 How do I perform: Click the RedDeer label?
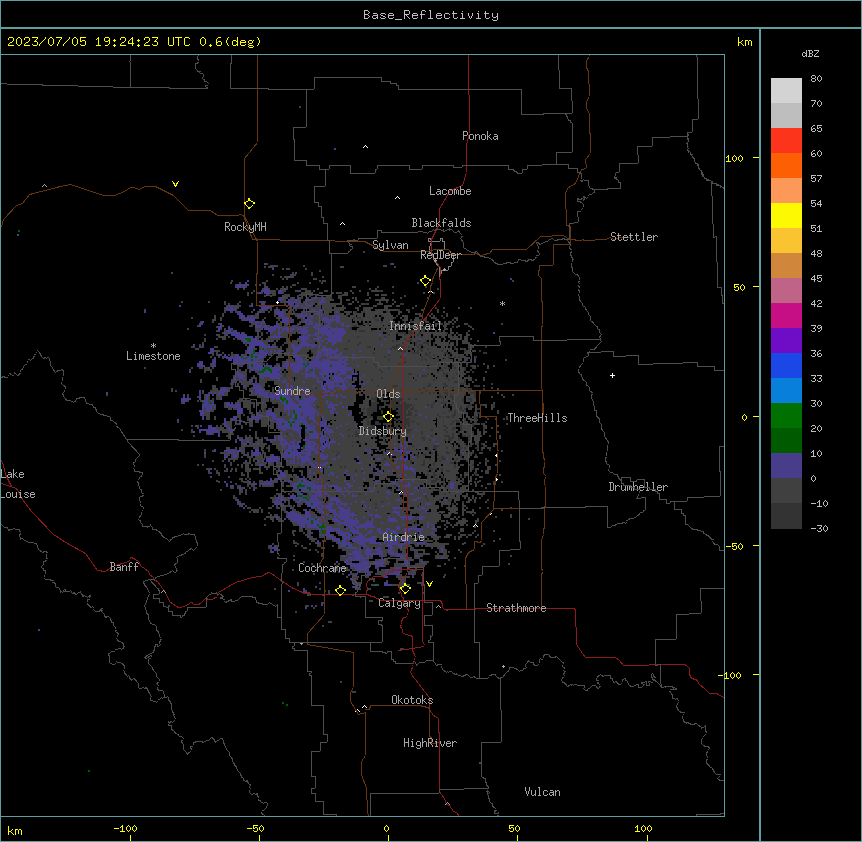click(440, 255)
